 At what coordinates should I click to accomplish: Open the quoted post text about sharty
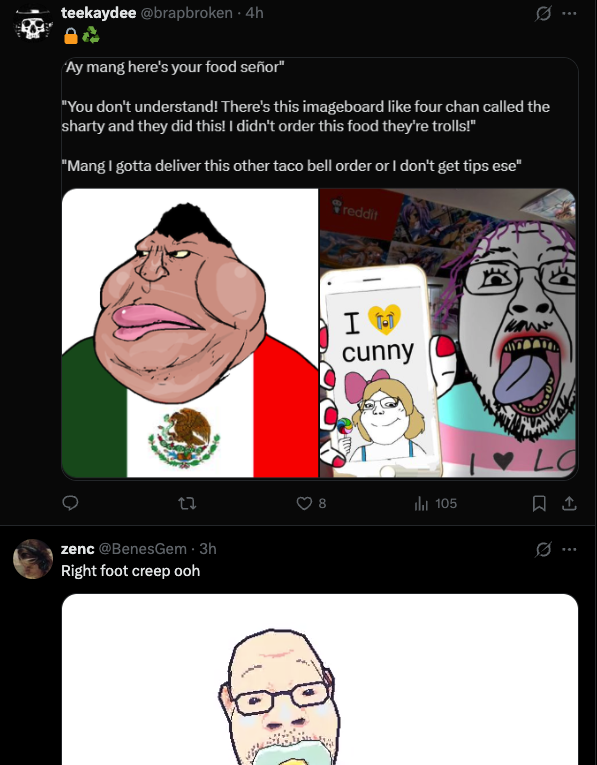[306, 117]
